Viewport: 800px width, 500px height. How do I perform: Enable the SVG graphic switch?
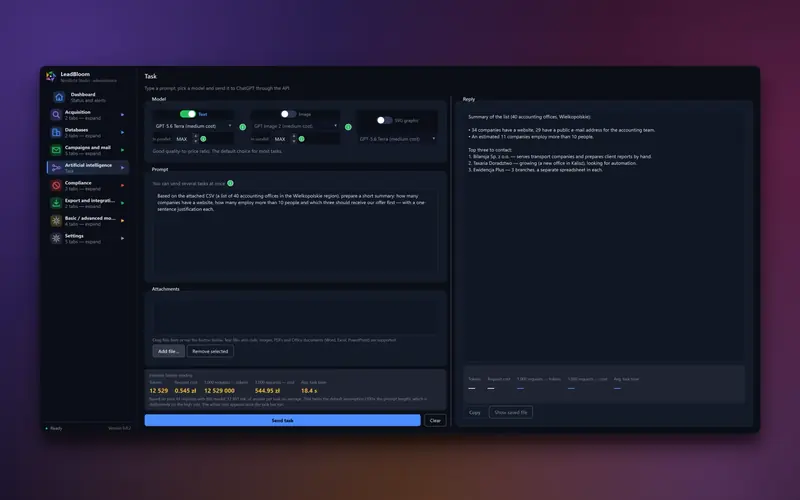[384, 120]
